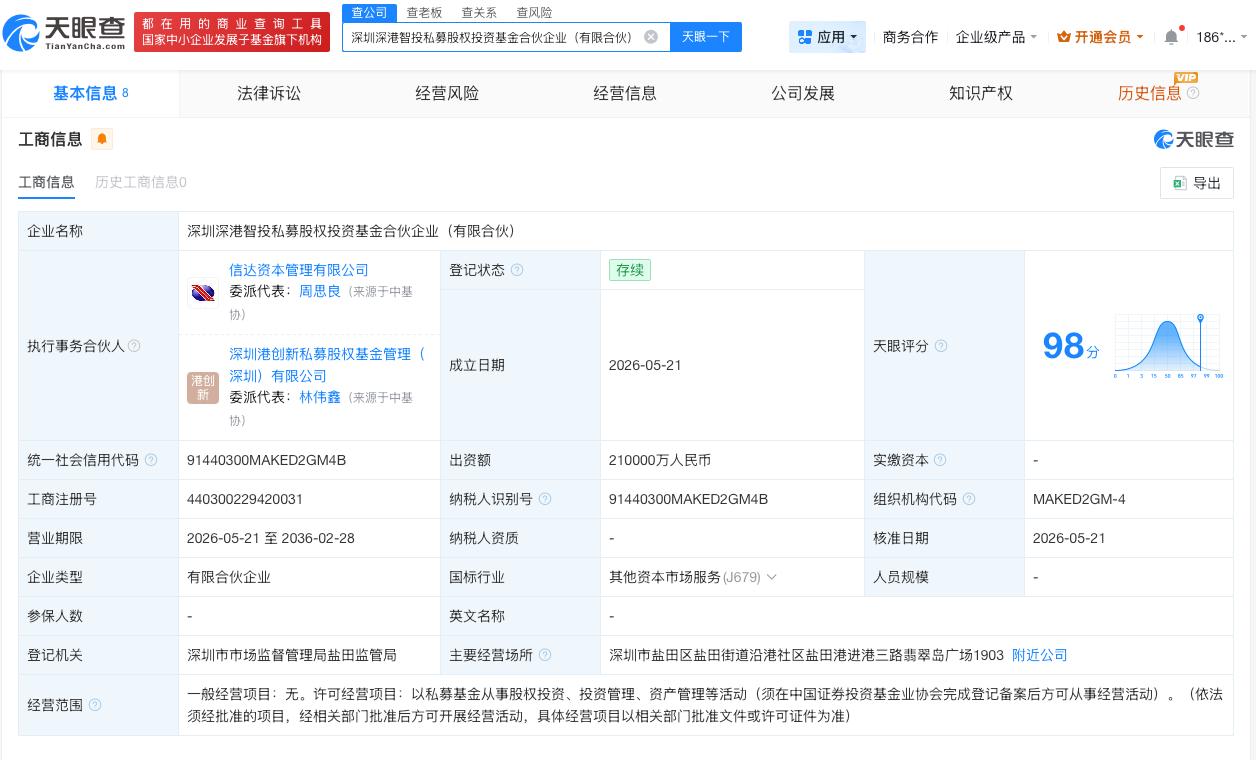Switch to the 经营信息 tab

(x=625, y=93)
